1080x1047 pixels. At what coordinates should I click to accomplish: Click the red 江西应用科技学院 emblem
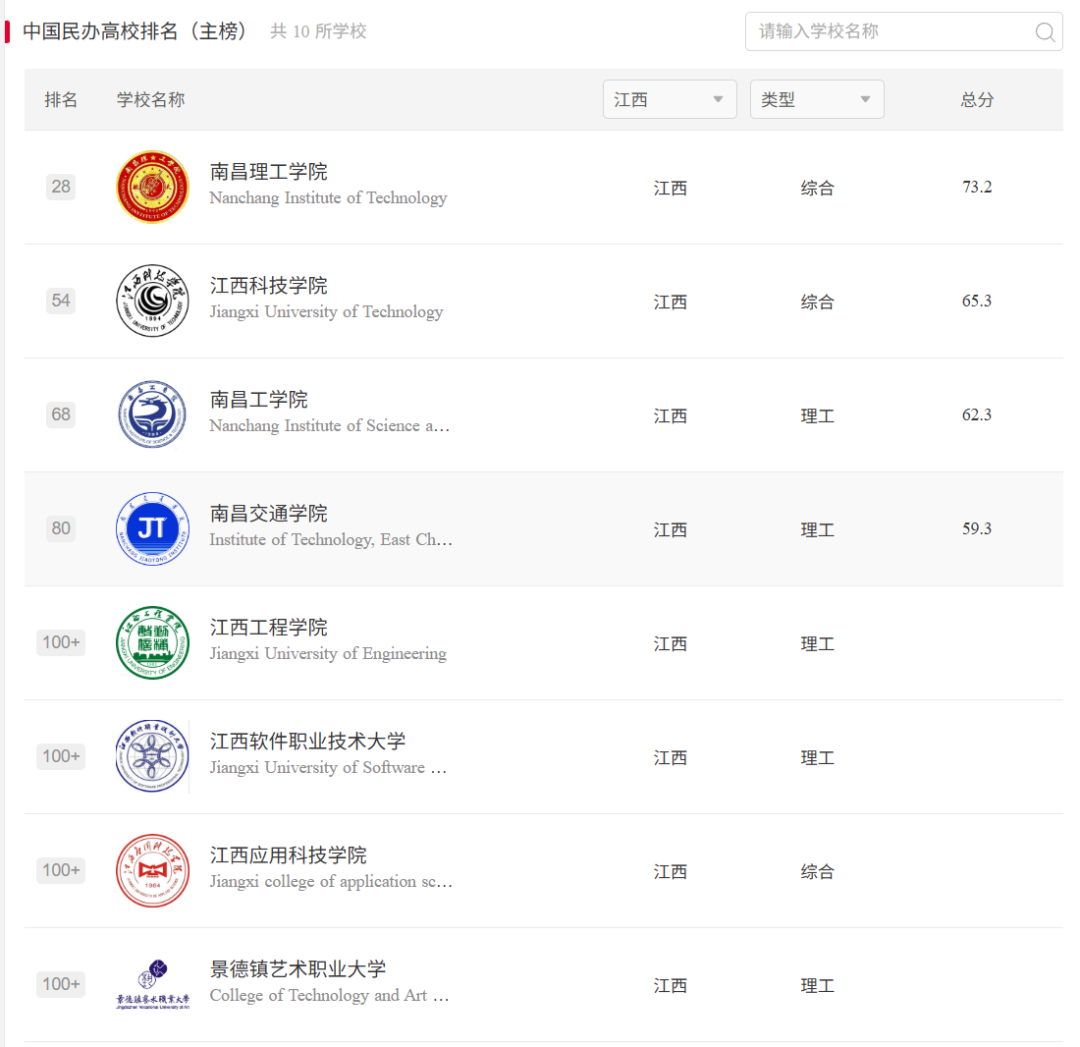coord(152,870)
